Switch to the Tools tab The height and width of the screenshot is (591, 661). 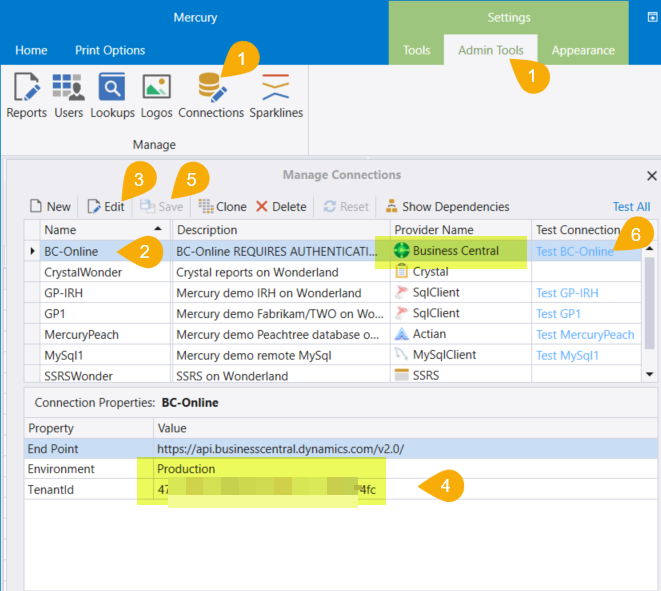pyautogui.click(x=416, y=50)
